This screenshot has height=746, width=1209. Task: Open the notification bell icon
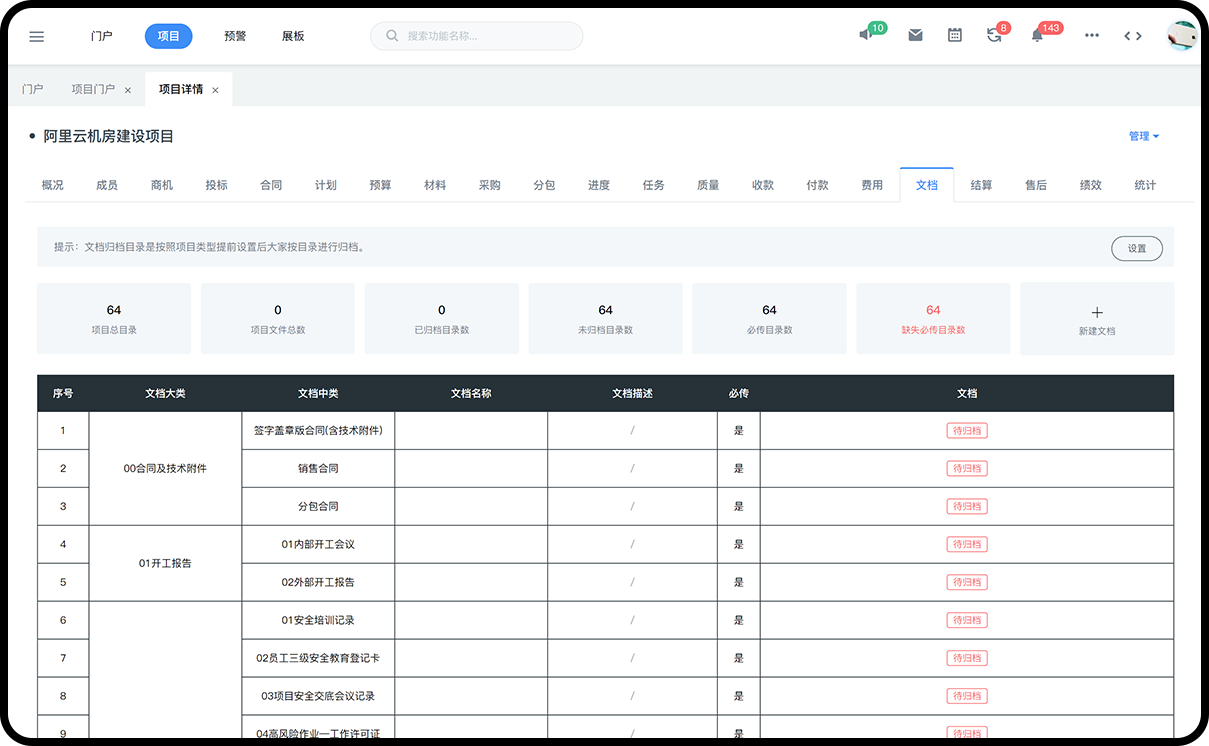[x=1038, y=35]
